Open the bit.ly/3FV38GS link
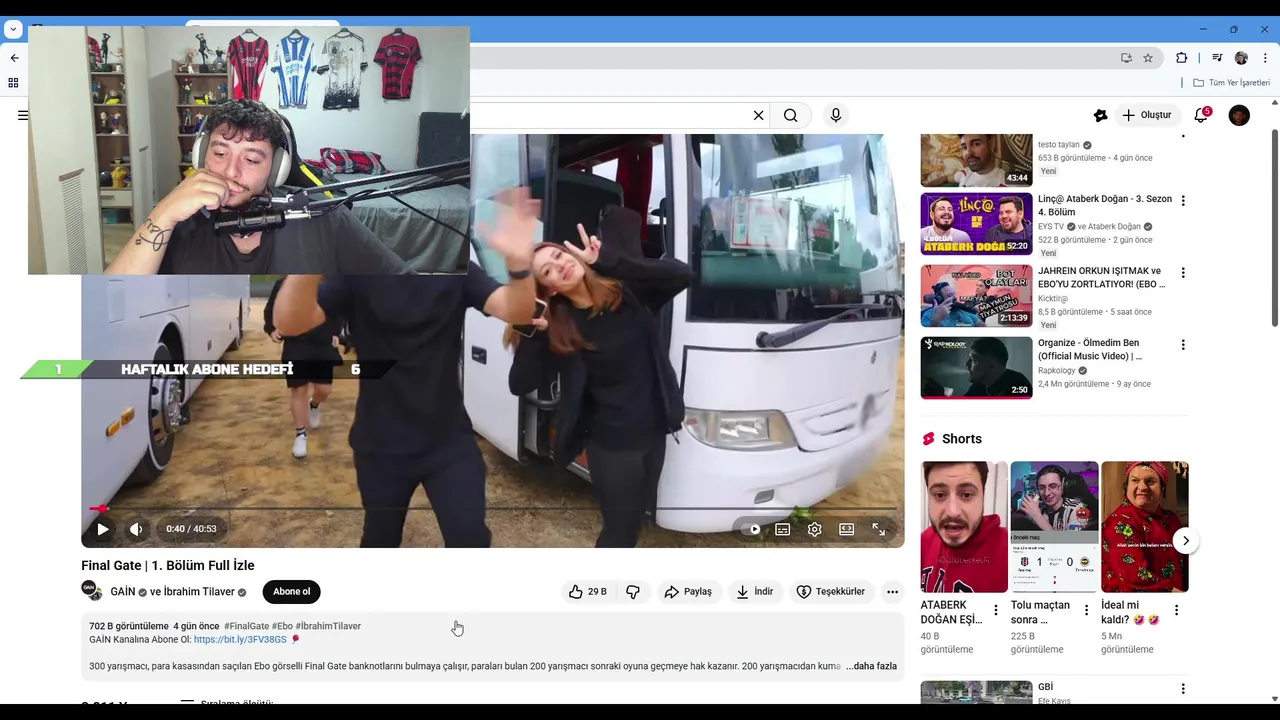This screenshot has width=1280, height=720. tap(240, 639)
